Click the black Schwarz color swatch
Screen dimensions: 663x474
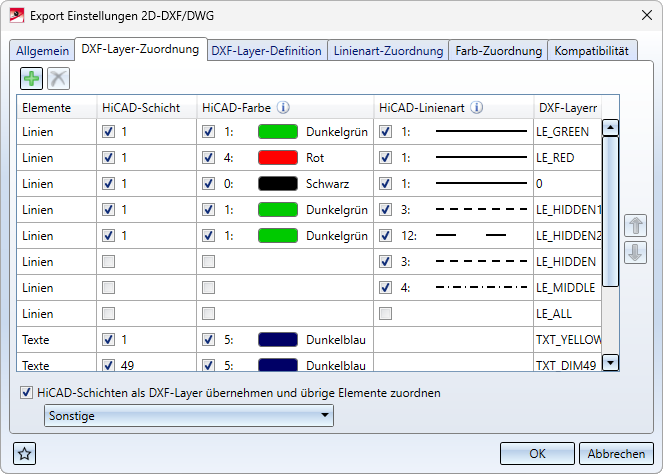click(x=278, y=184)
